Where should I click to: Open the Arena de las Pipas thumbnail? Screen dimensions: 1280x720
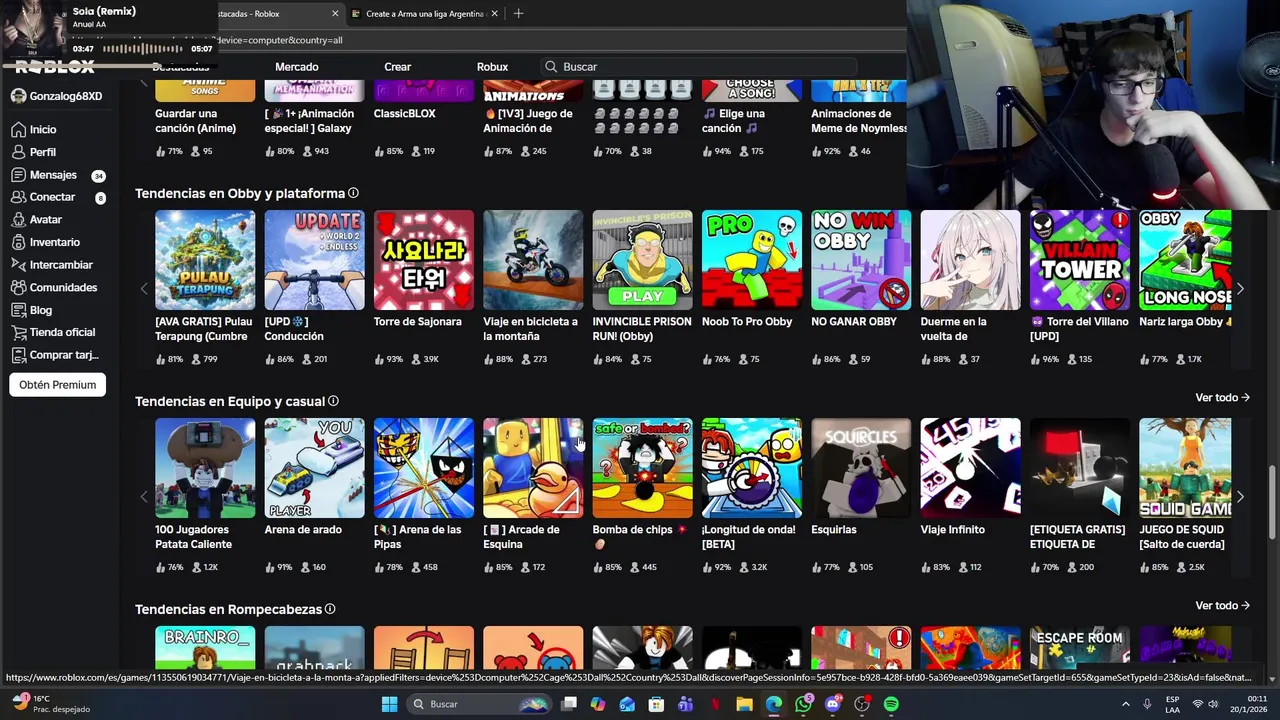coord(424,468)
